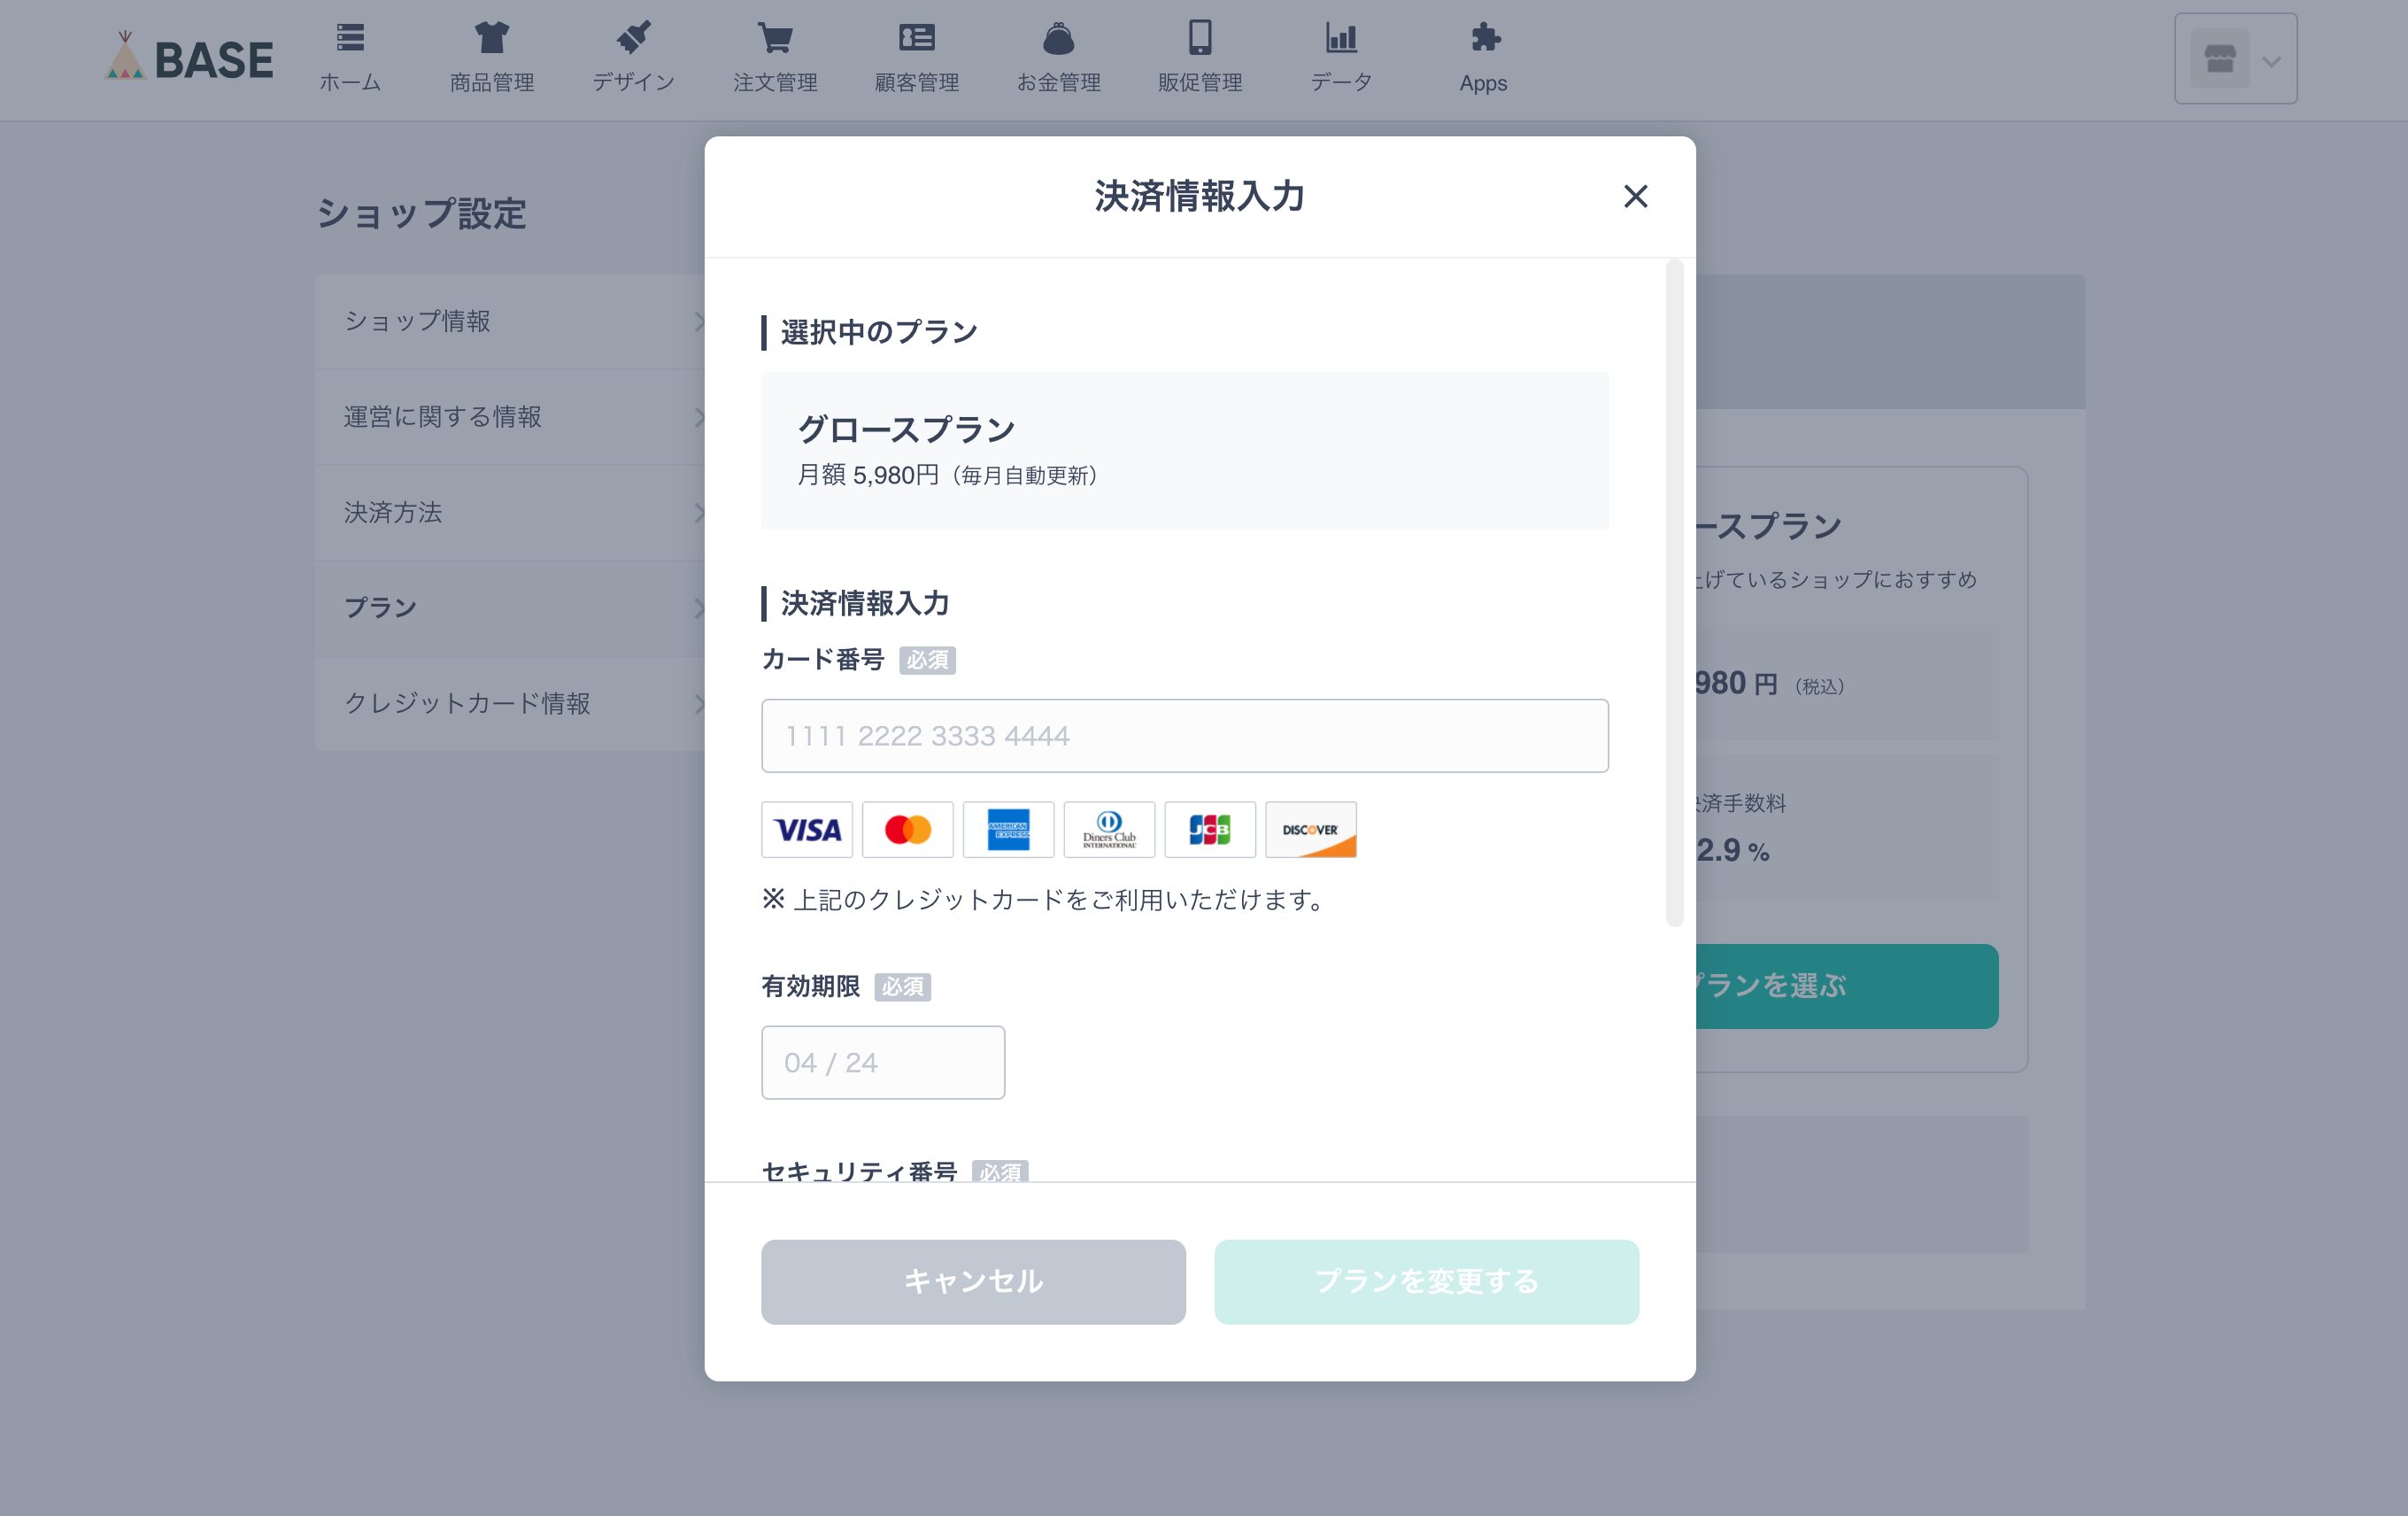Click the American Express logo

pyautogui.click(x=1008, y=829)
